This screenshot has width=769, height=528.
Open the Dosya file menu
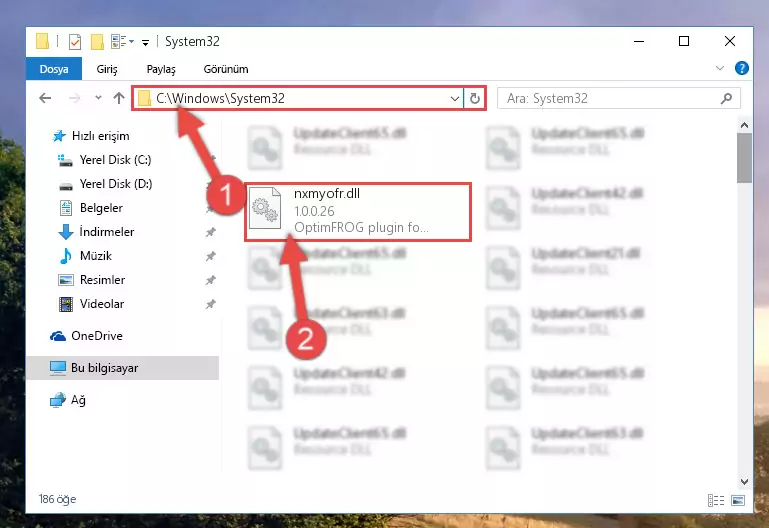(54, 69)
